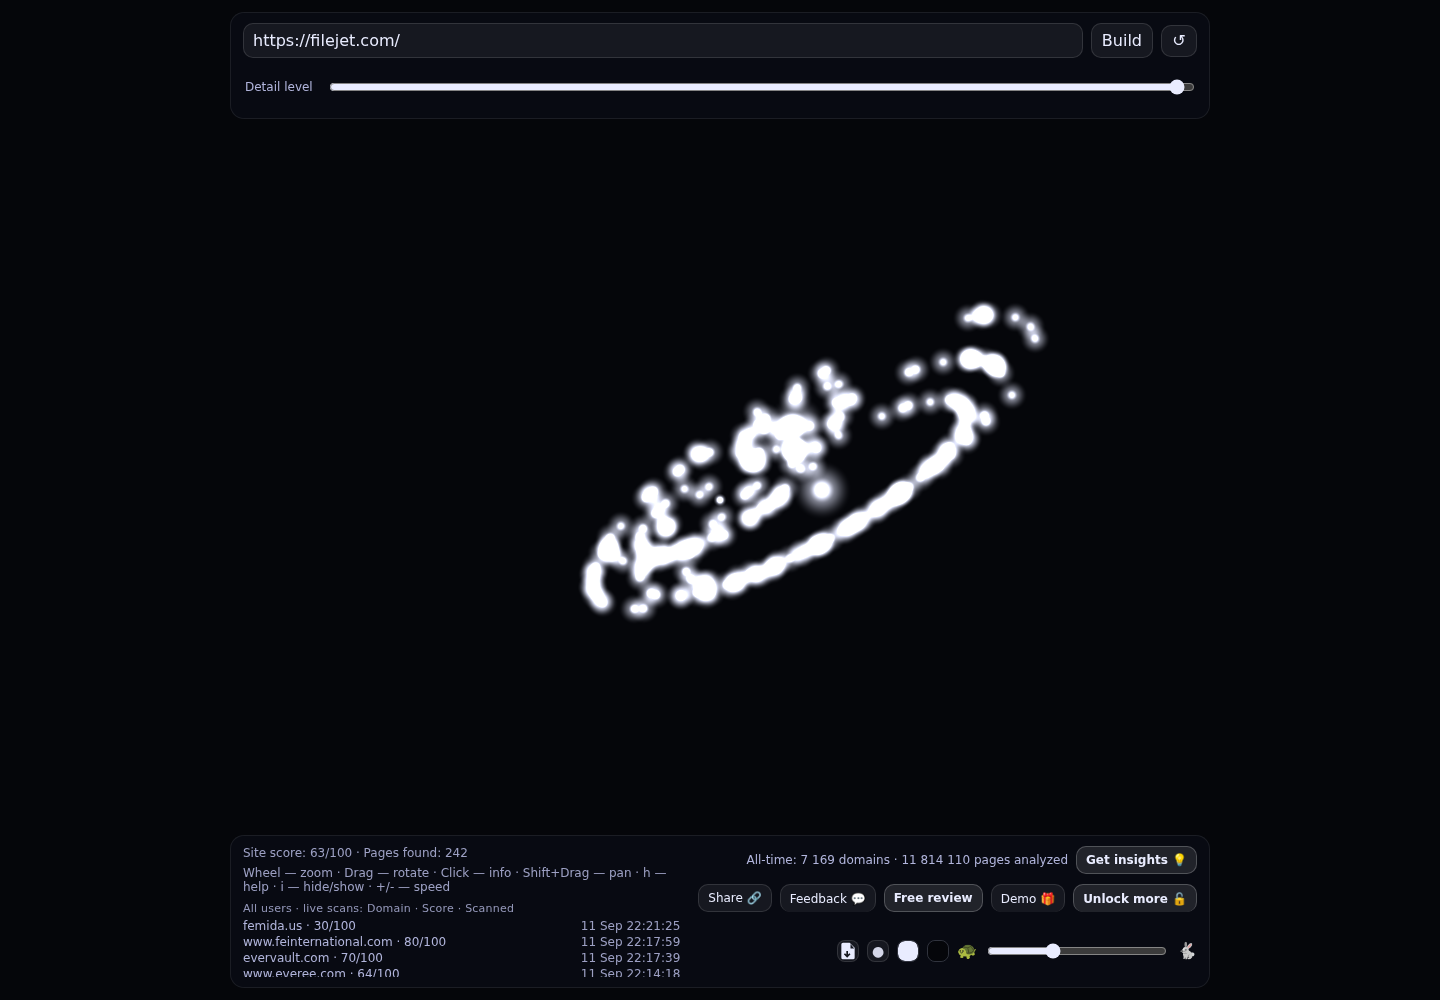Select the femida.us scan entry

tap(461, 926)
